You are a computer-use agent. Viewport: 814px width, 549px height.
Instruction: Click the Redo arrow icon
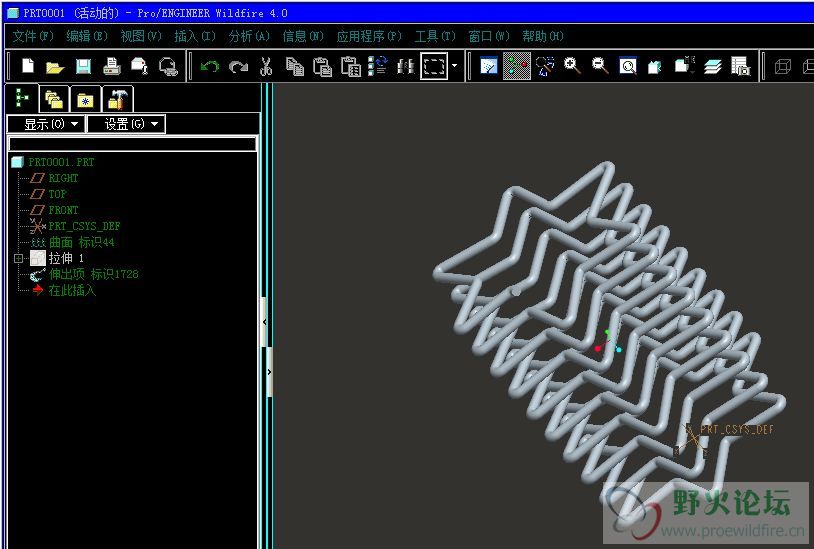click(x=238, y=66)
